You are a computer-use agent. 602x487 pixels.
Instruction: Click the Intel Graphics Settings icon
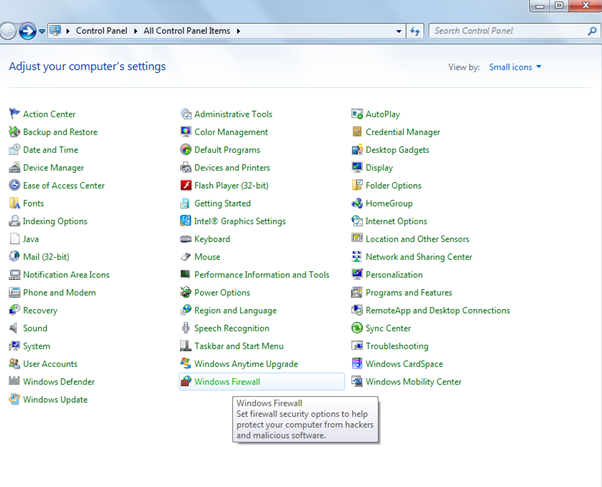[x=186, y=221]
